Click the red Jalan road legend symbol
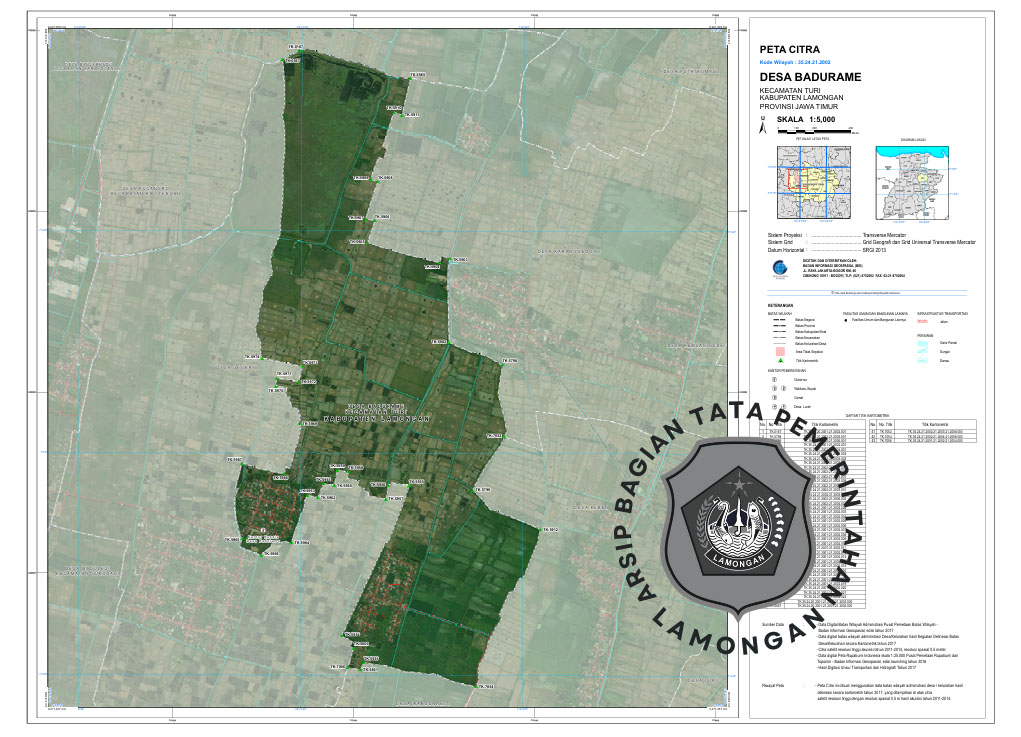Screen dimensions: 1021x737 pyautogui.click(x=922, y=321)
